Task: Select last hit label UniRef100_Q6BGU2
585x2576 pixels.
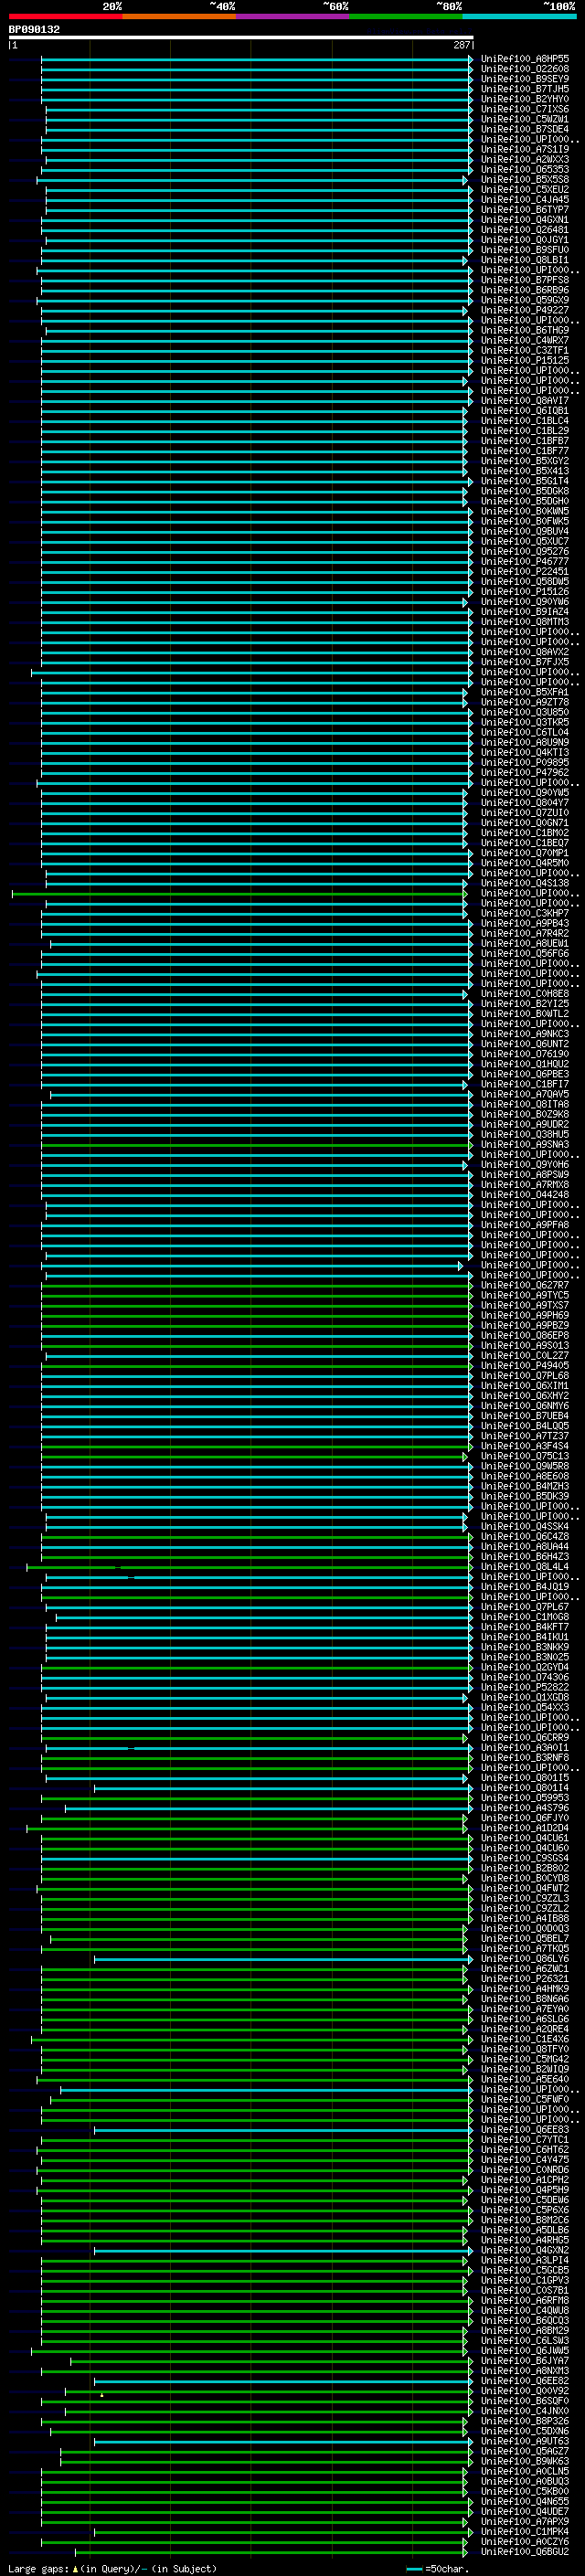Action: (525, 2553)
